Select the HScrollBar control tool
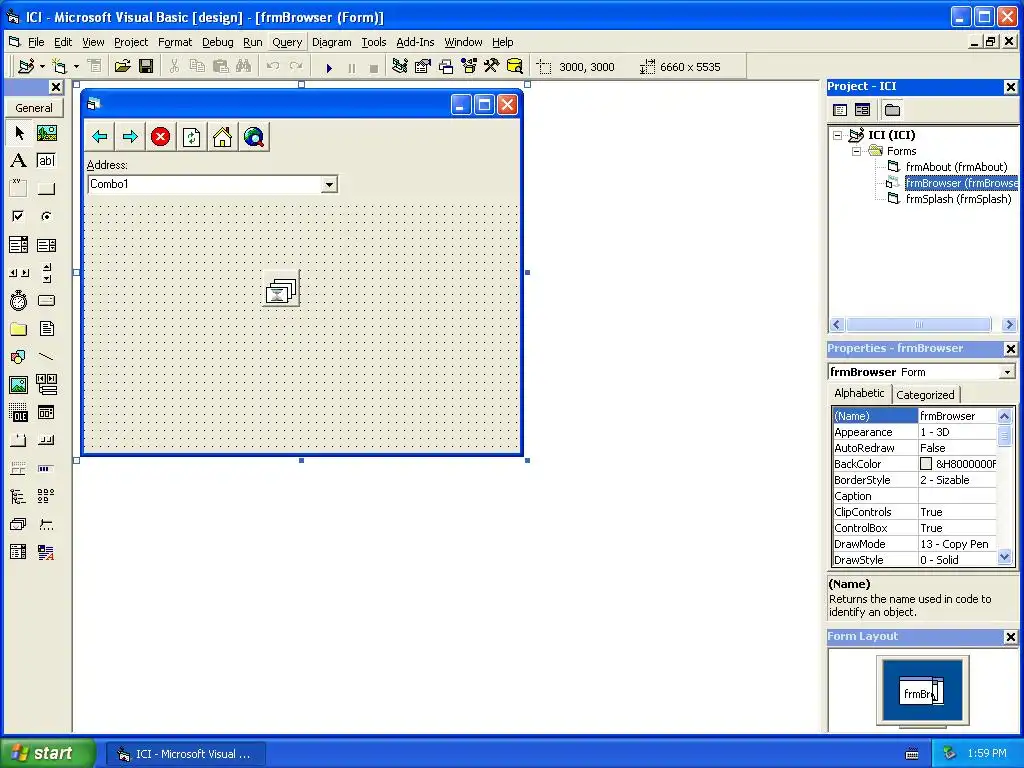This screenshot has width=1024, height=768. point(19,273)
